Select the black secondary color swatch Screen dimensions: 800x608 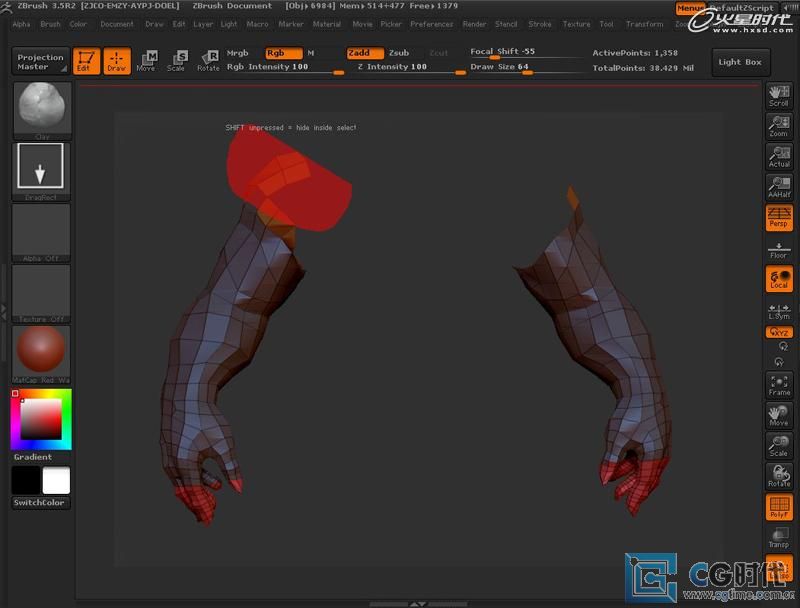(x=27, y=480)
